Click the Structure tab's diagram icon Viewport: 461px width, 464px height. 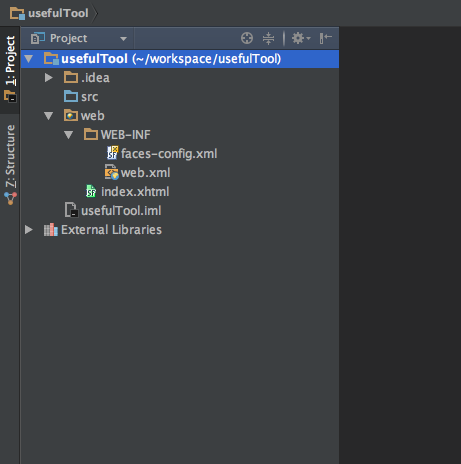click(10, 199)
